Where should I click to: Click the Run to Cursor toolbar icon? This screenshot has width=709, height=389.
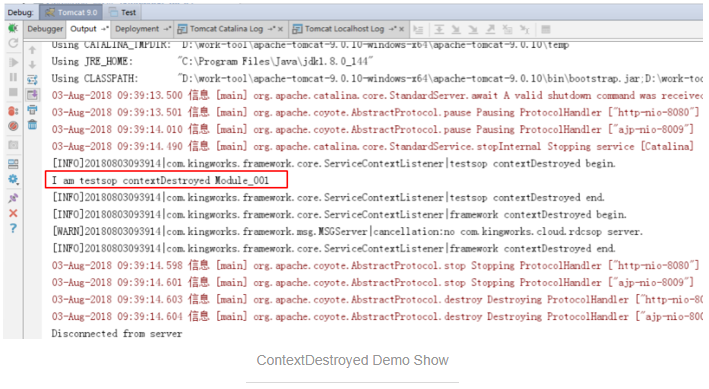pos(525,29)
